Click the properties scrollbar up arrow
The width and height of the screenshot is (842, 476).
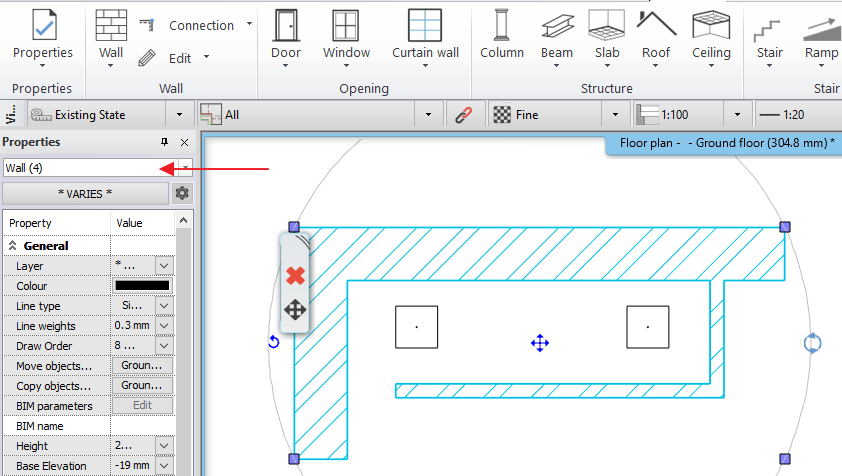point(184,220)
